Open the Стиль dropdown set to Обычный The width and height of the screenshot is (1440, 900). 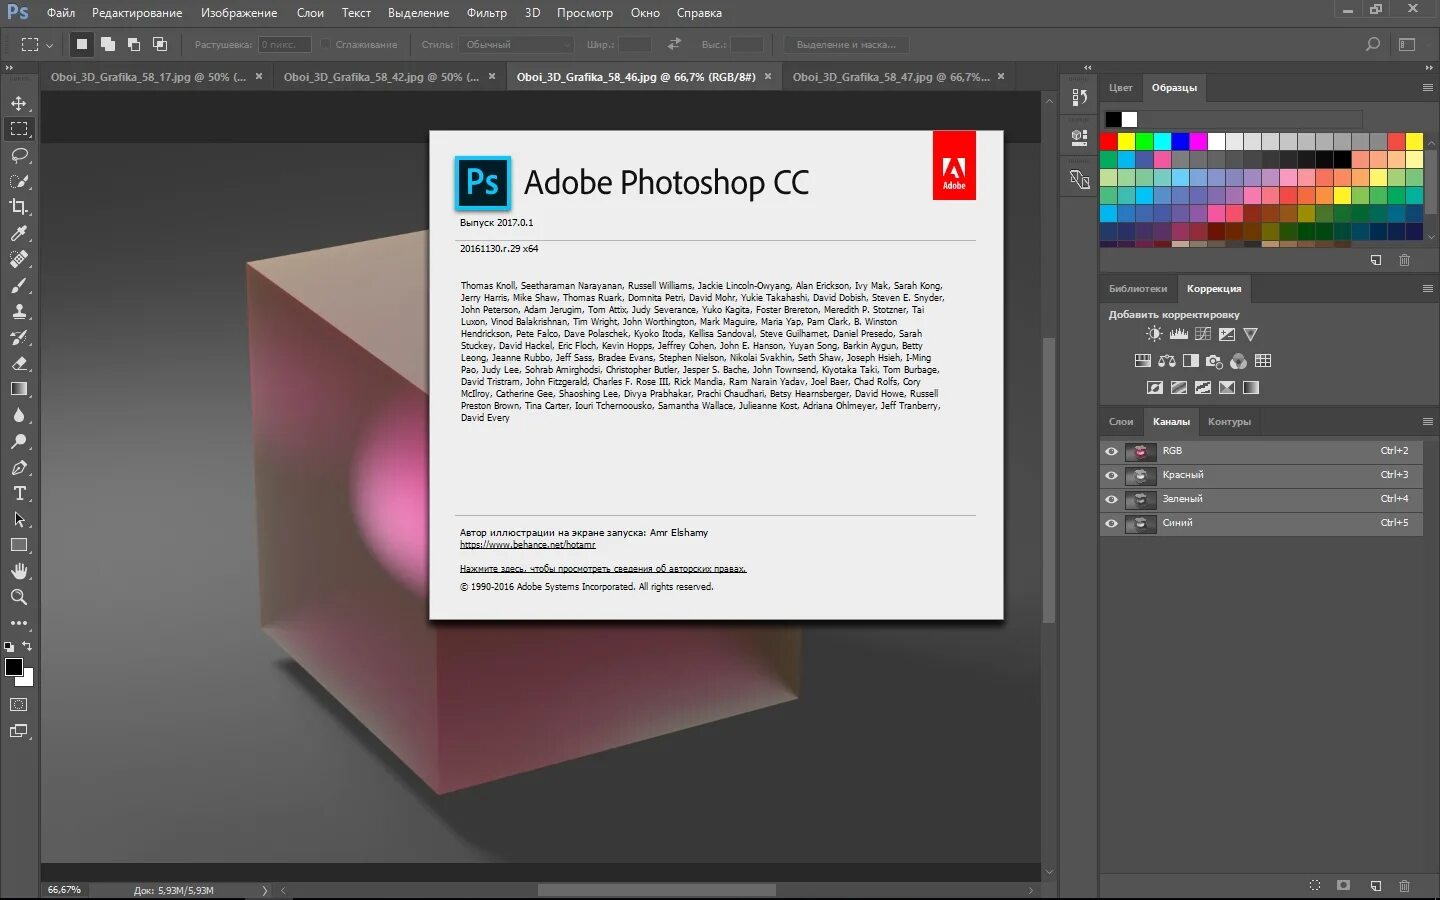pos(517,44)
